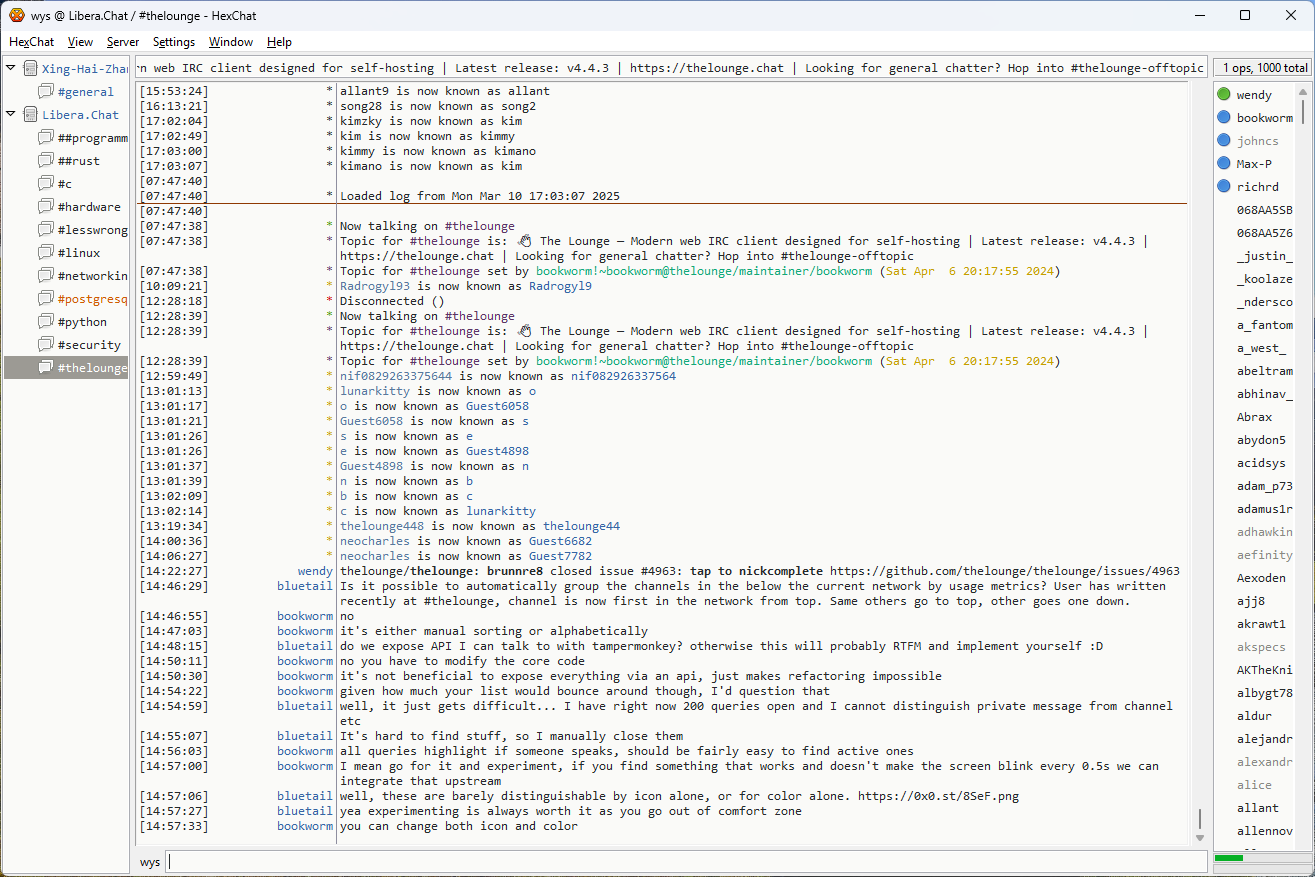Click the HexChat app icon in title bar

(x=17, y=15)
